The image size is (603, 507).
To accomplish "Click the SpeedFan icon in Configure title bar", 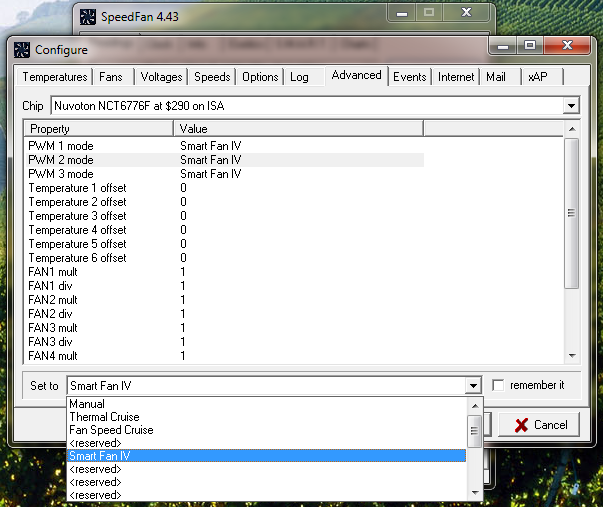I will click(x=22, y=50).
